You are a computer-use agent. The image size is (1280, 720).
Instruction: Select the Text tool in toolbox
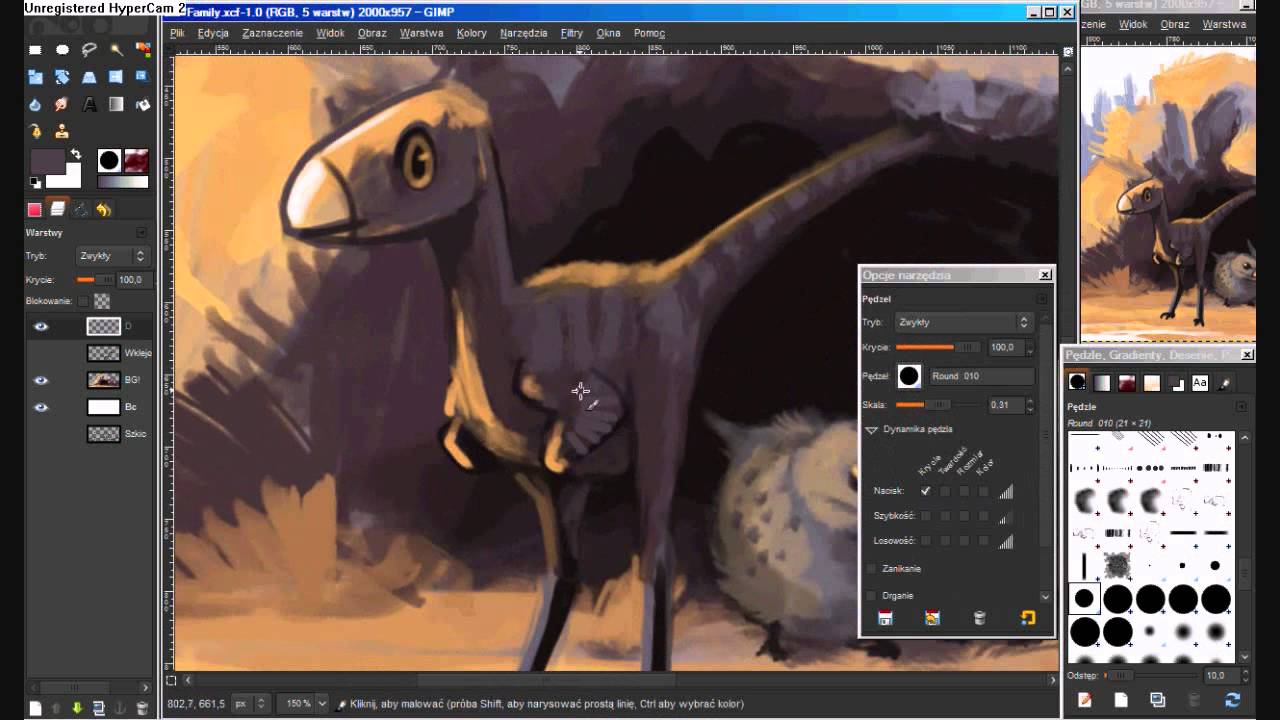pyautogui.click(x=89, y=104)
